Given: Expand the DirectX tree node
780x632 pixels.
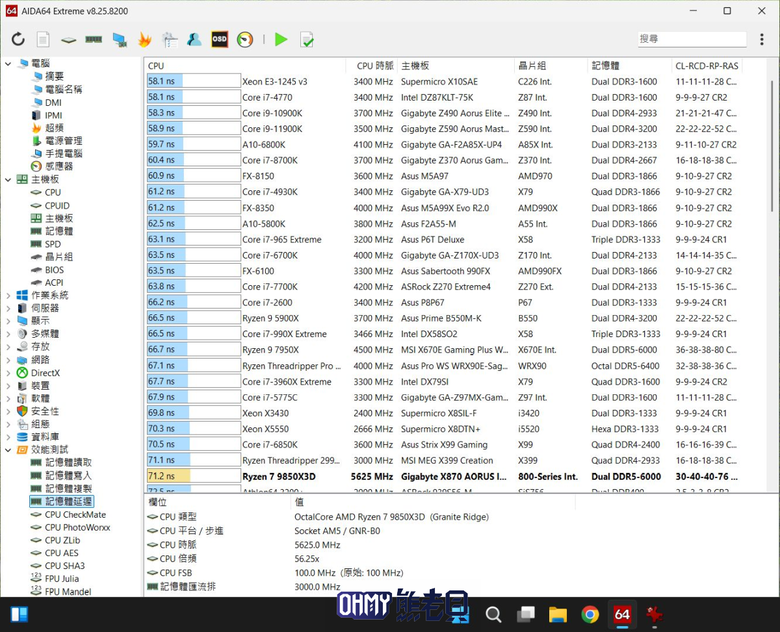Looking at the screenshot, I should (8, 373).
